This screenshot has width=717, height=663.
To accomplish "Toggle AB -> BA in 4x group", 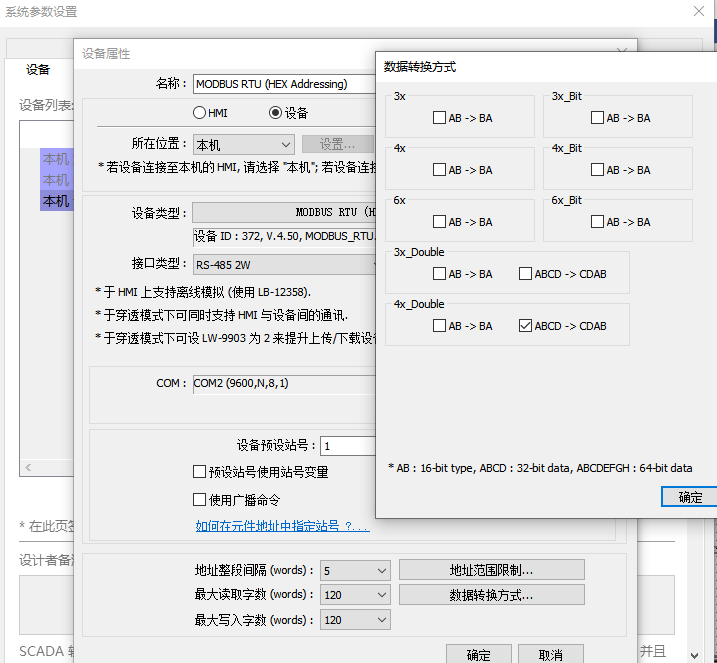I will click(440, 170).
